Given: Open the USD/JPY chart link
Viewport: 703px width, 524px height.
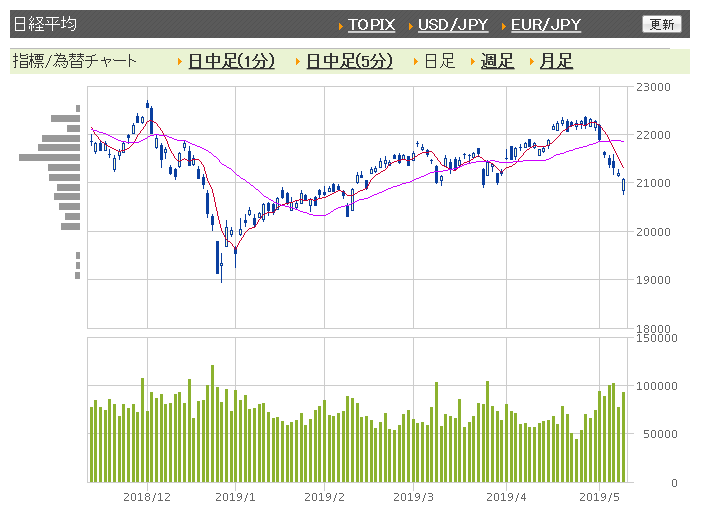Looking at the screenshot, I should (x=453, y=25).
